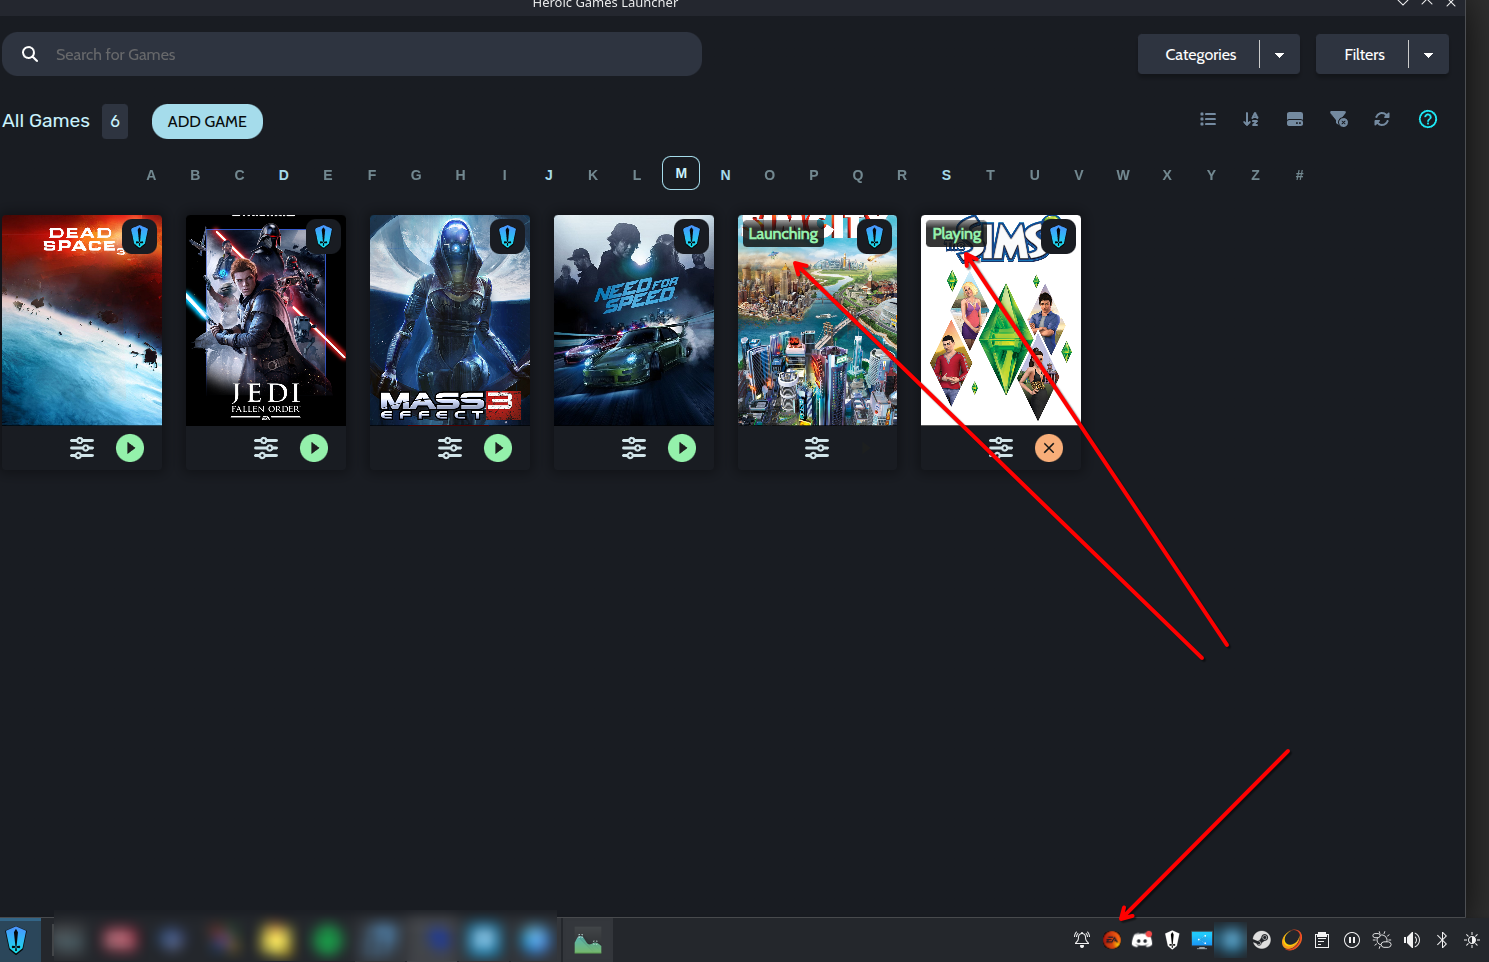Select letter T in the alphabet bar
The width and height of the screenshot is (1489, 962).
pos(990,175)
